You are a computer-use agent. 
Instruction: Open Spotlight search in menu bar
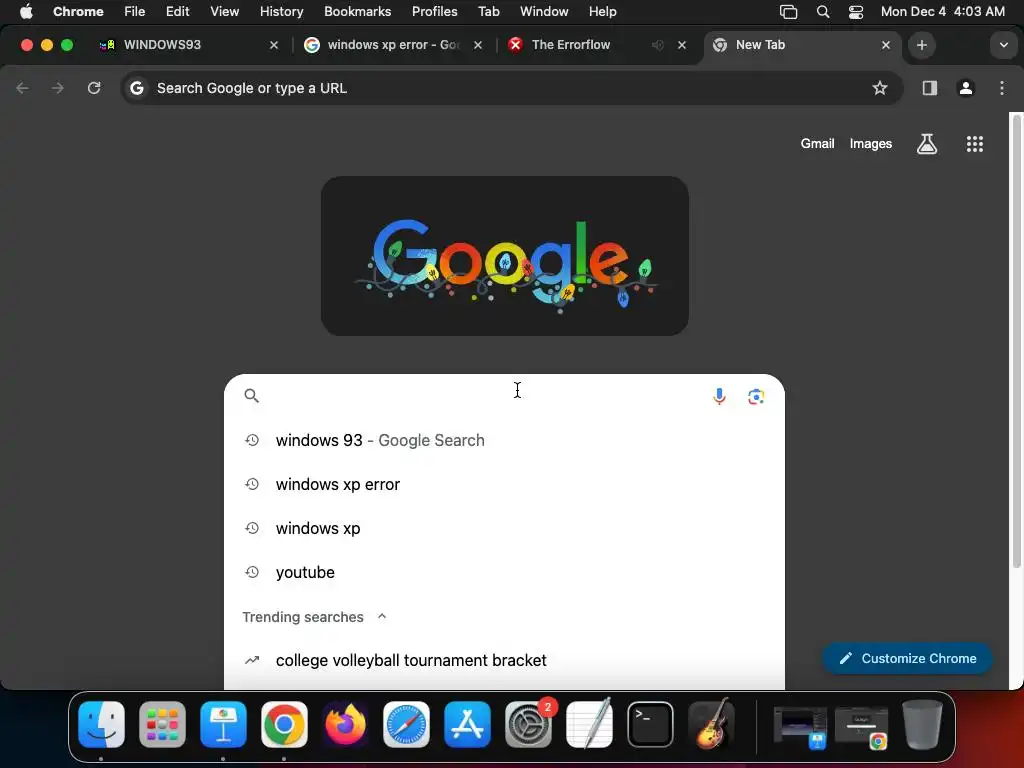pyautogui.click(x=823, y=11)
